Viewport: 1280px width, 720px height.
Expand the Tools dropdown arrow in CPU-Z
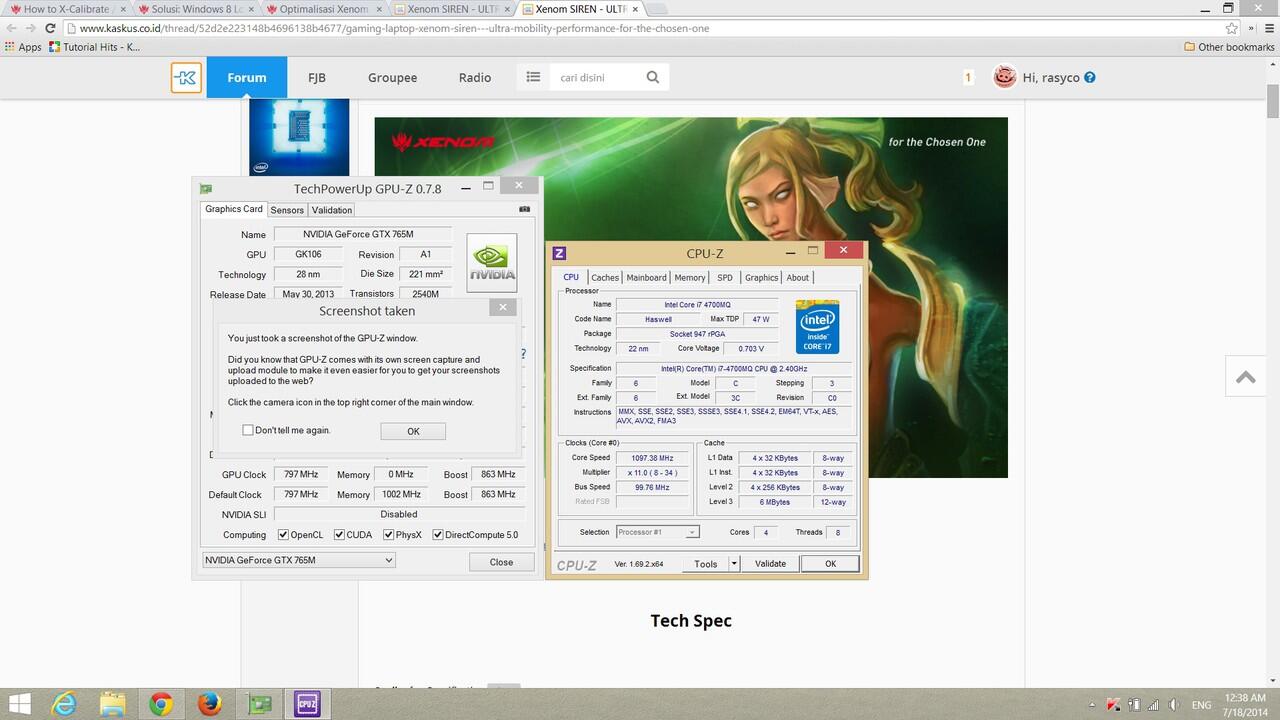734,564
